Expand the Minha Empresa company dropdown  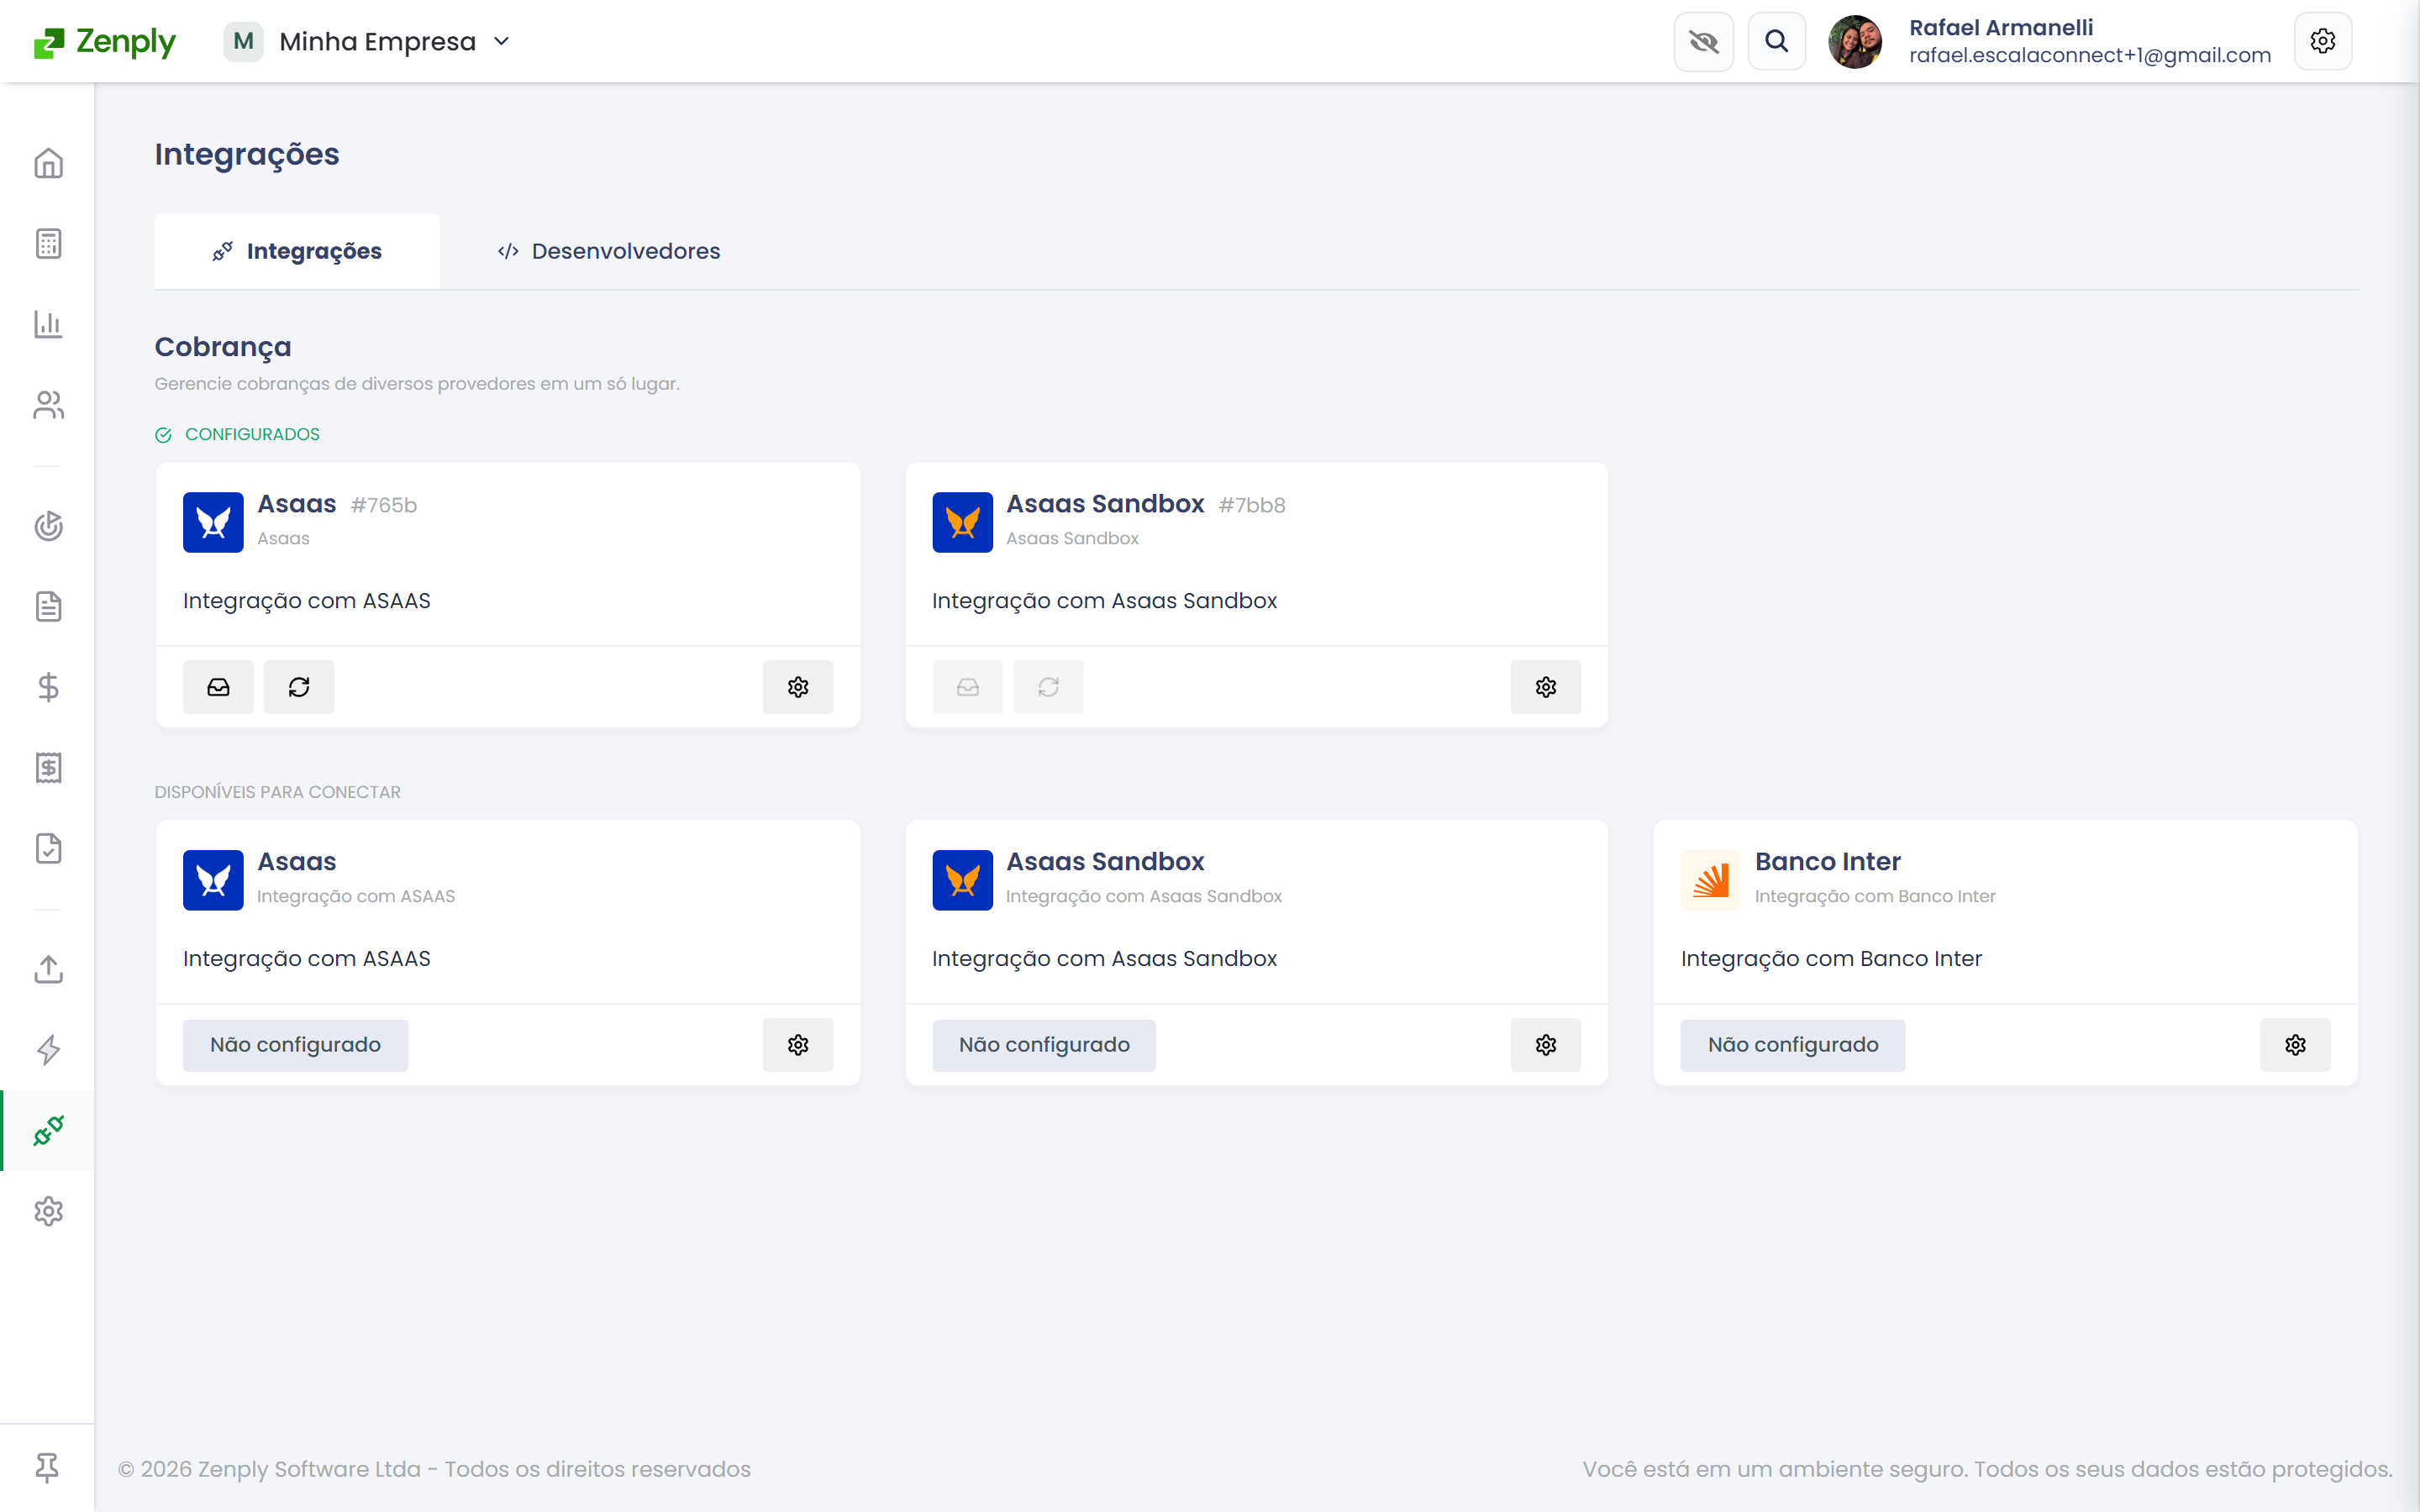click(367, 42)
